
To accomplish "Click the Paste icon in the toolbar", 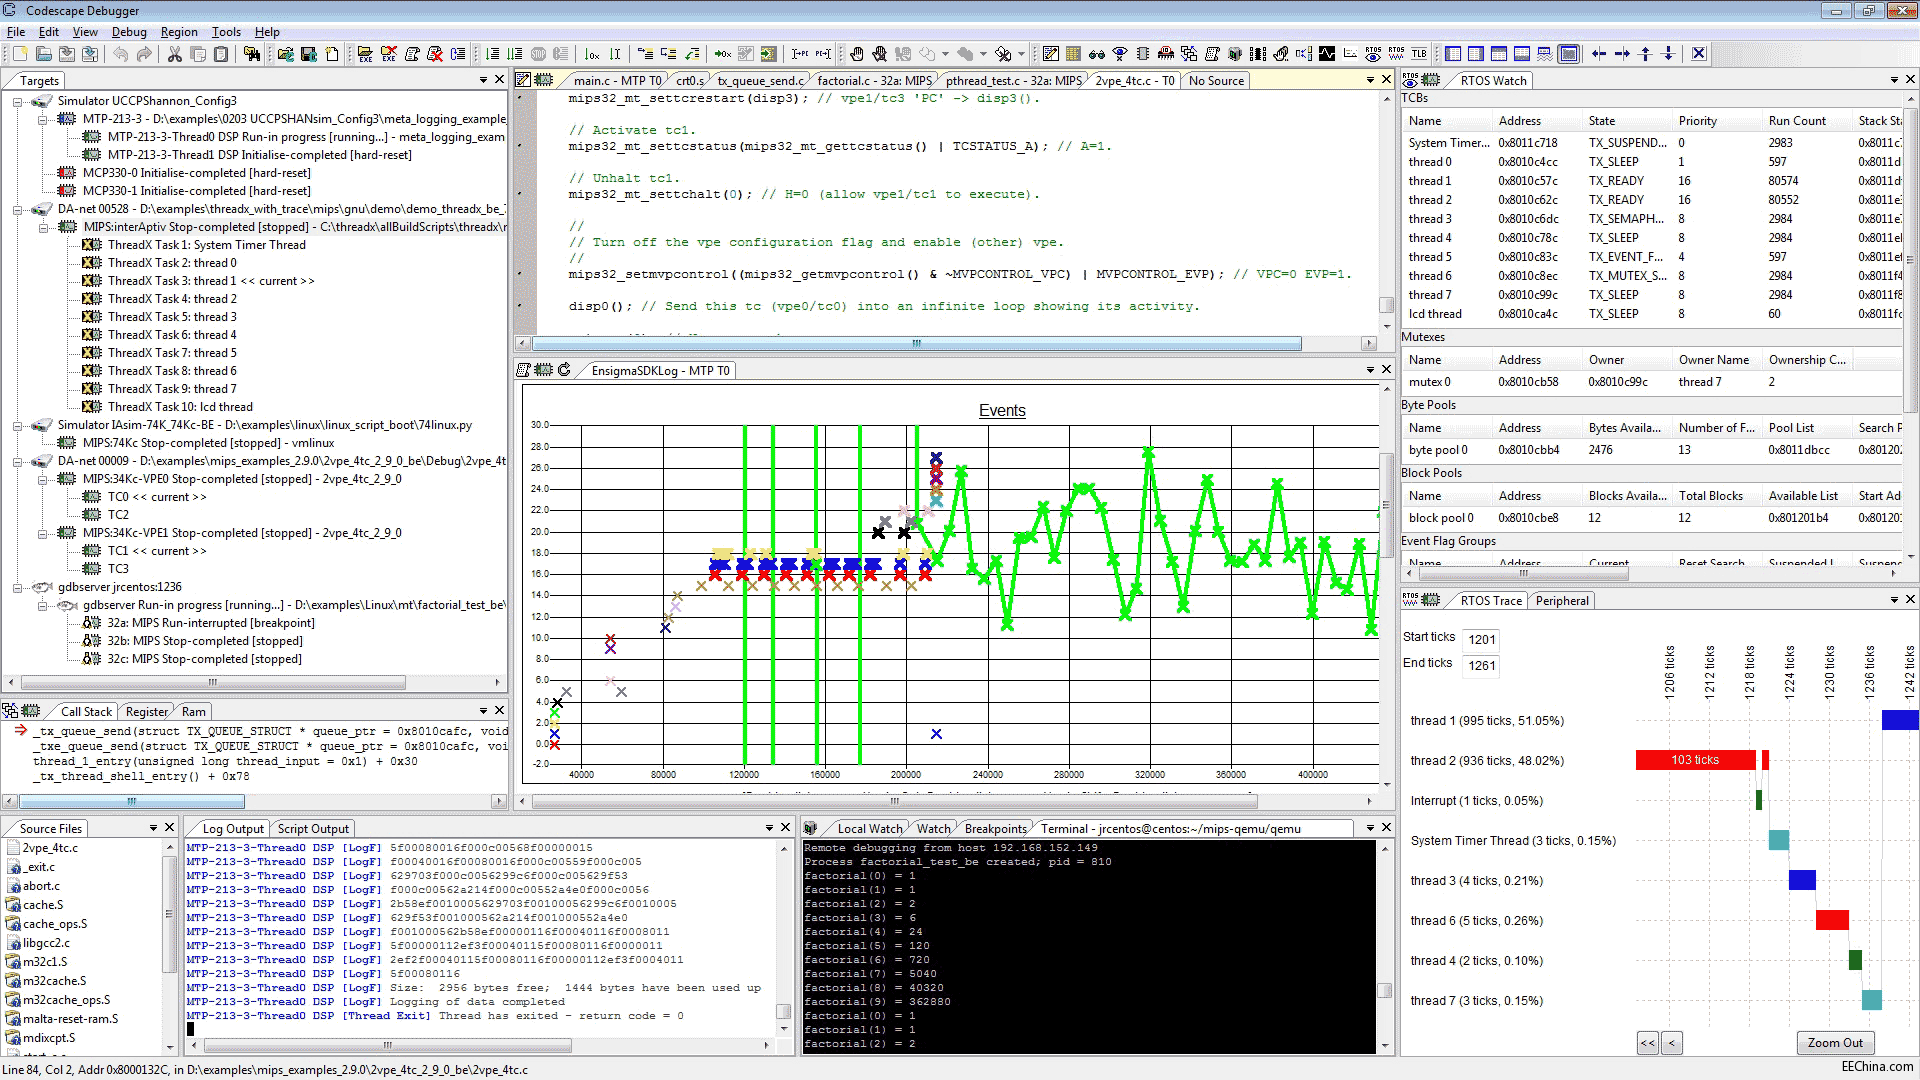I will (222, 54).
